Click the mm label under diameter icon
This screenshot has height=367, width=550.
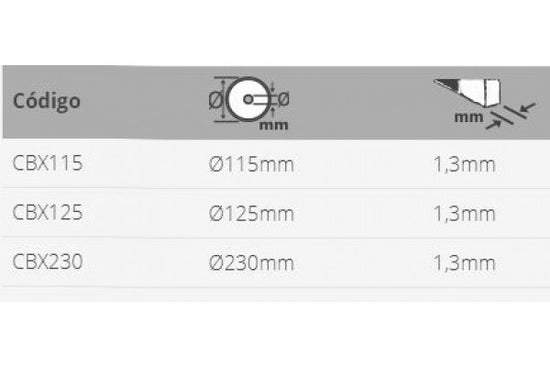tap(274, 125)
